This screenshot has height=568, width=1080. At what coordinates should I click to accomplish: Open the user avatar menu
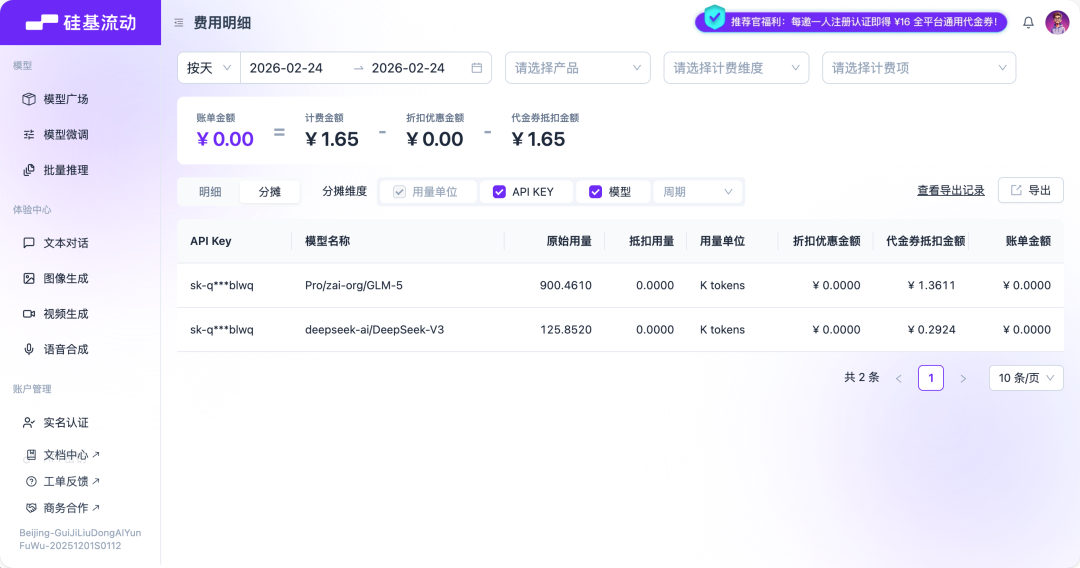tap(1057, 22)
